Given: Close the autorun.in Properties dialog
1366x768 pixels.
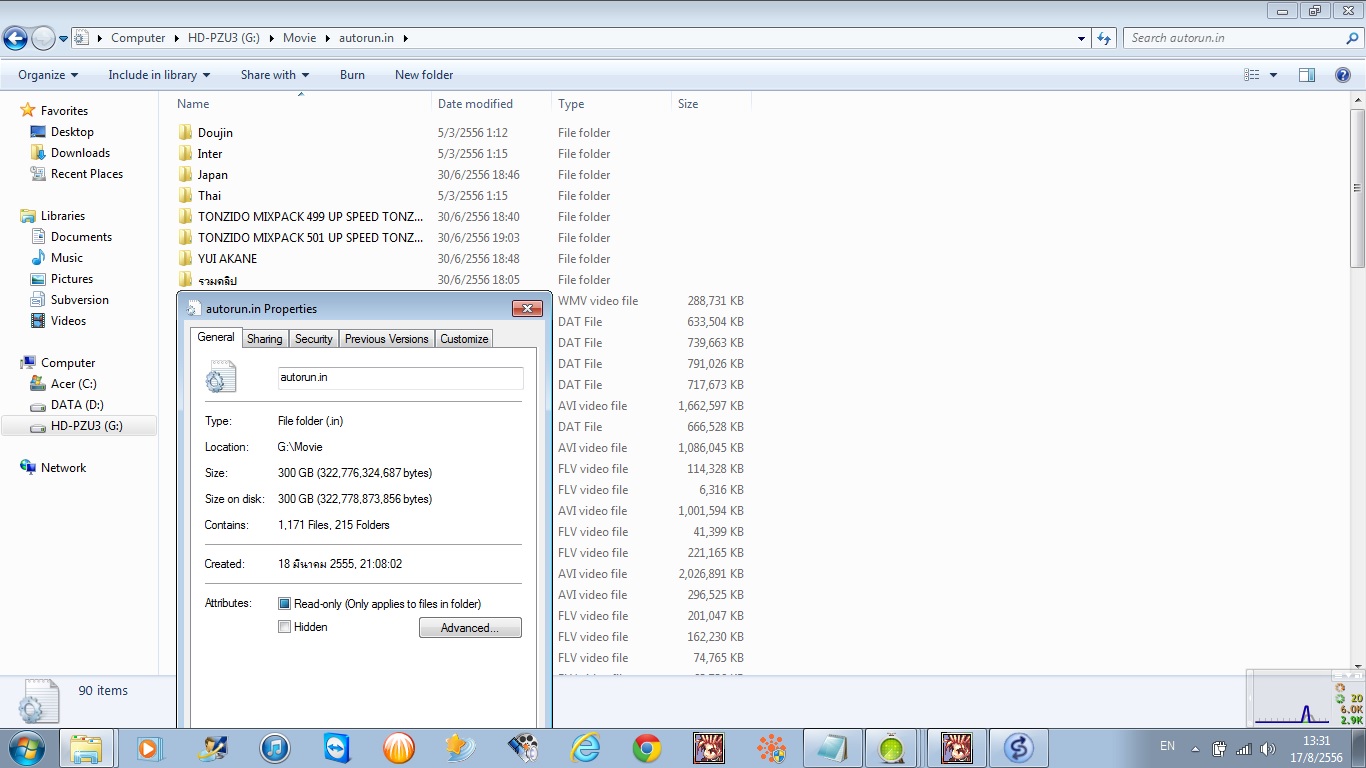Looking at the screenshot, I should [x=527, y=308].
